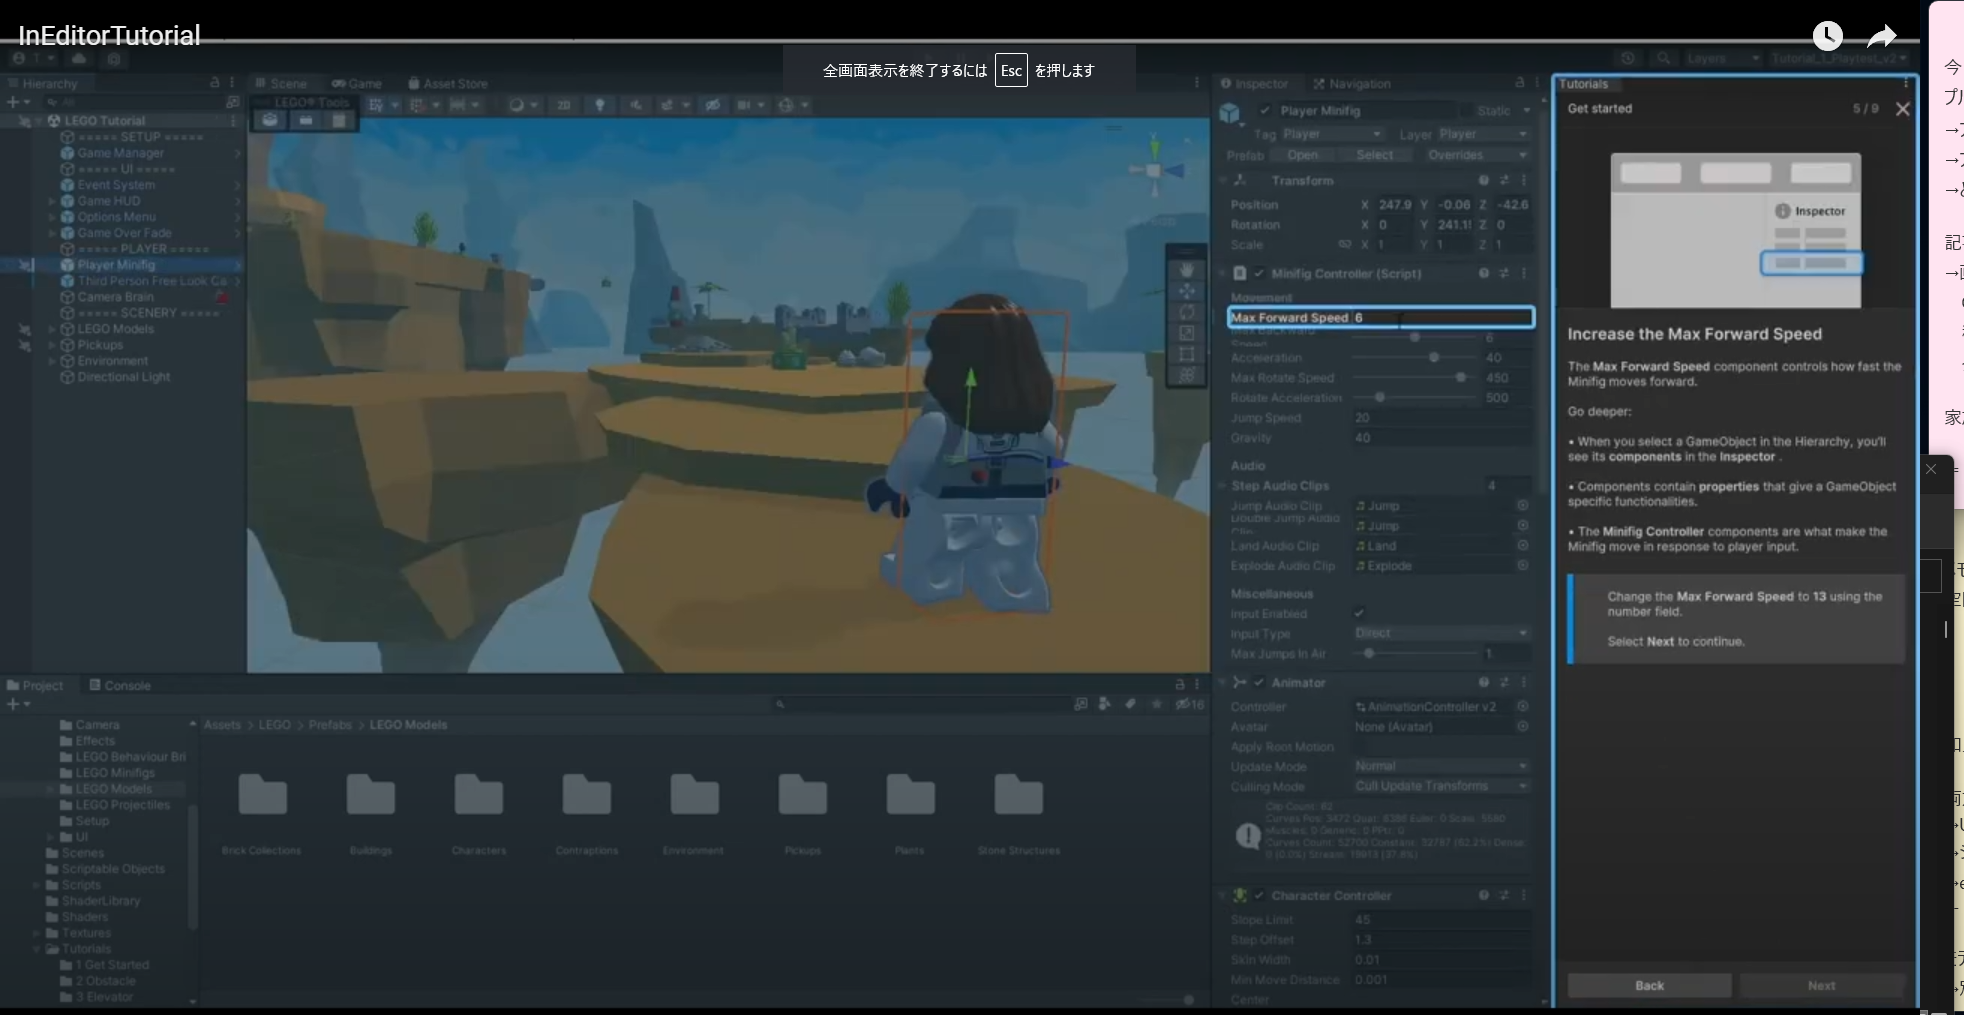Open the Navigation tab in the Inspector area

[1353, 83]
